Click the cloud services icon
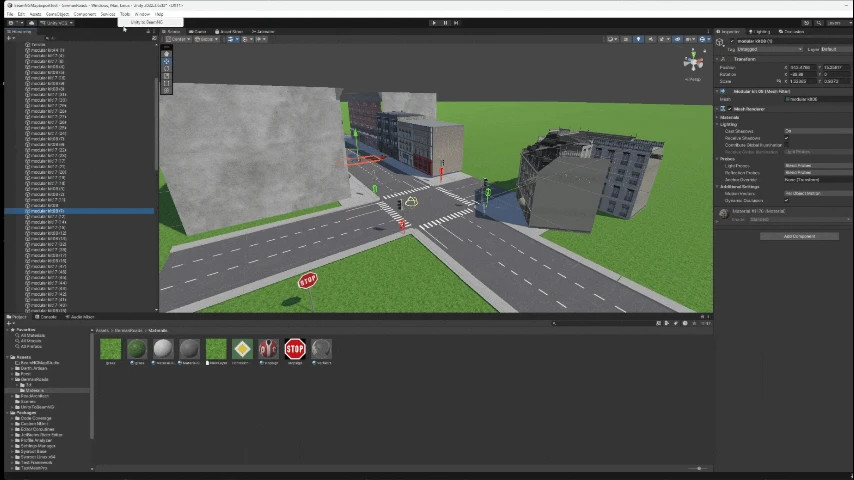 pos(31,23)
